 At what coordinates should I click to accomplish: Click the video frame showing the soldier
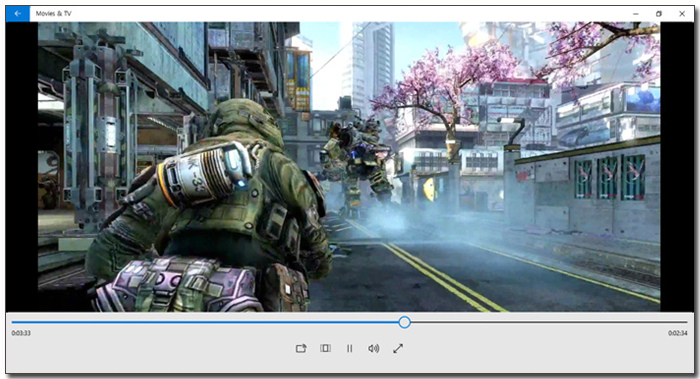tap(349, 167)
